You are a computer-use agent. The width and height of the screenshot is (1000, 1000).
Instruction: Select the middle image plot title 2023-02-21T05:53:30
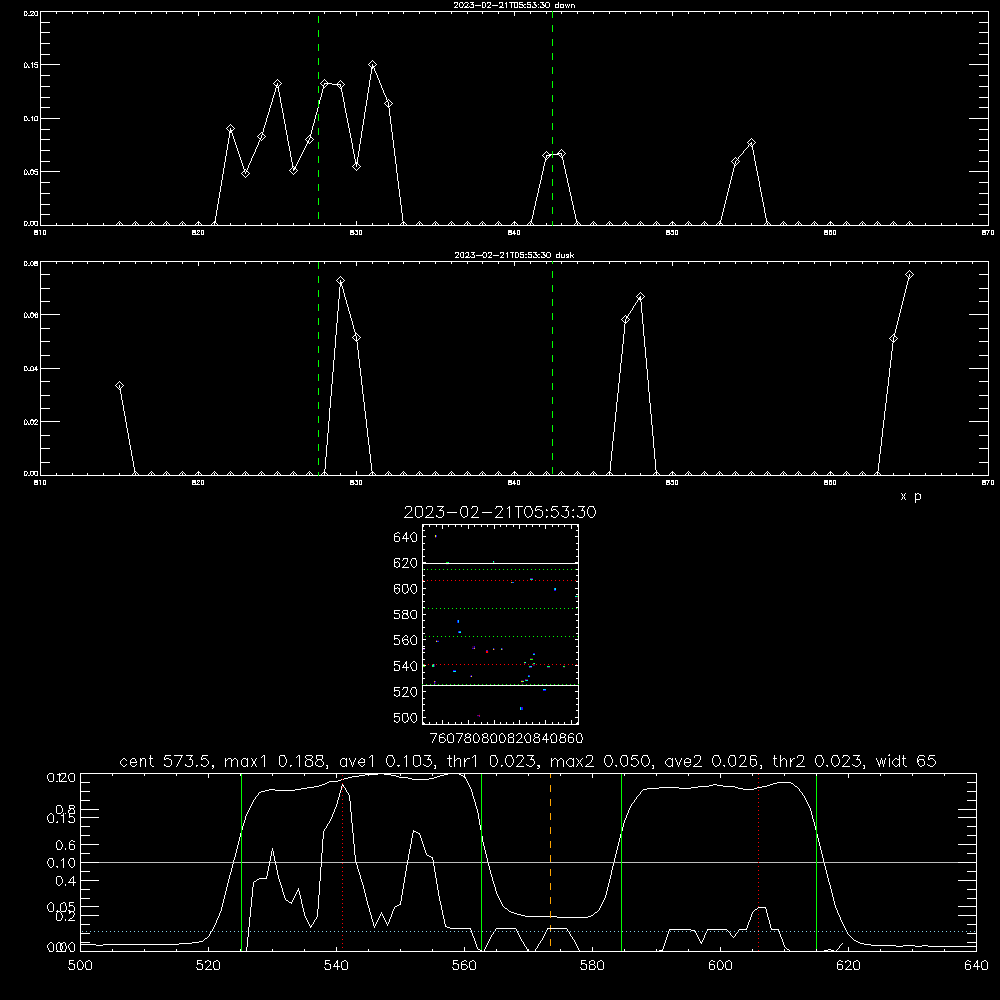(x=500, y=512)
